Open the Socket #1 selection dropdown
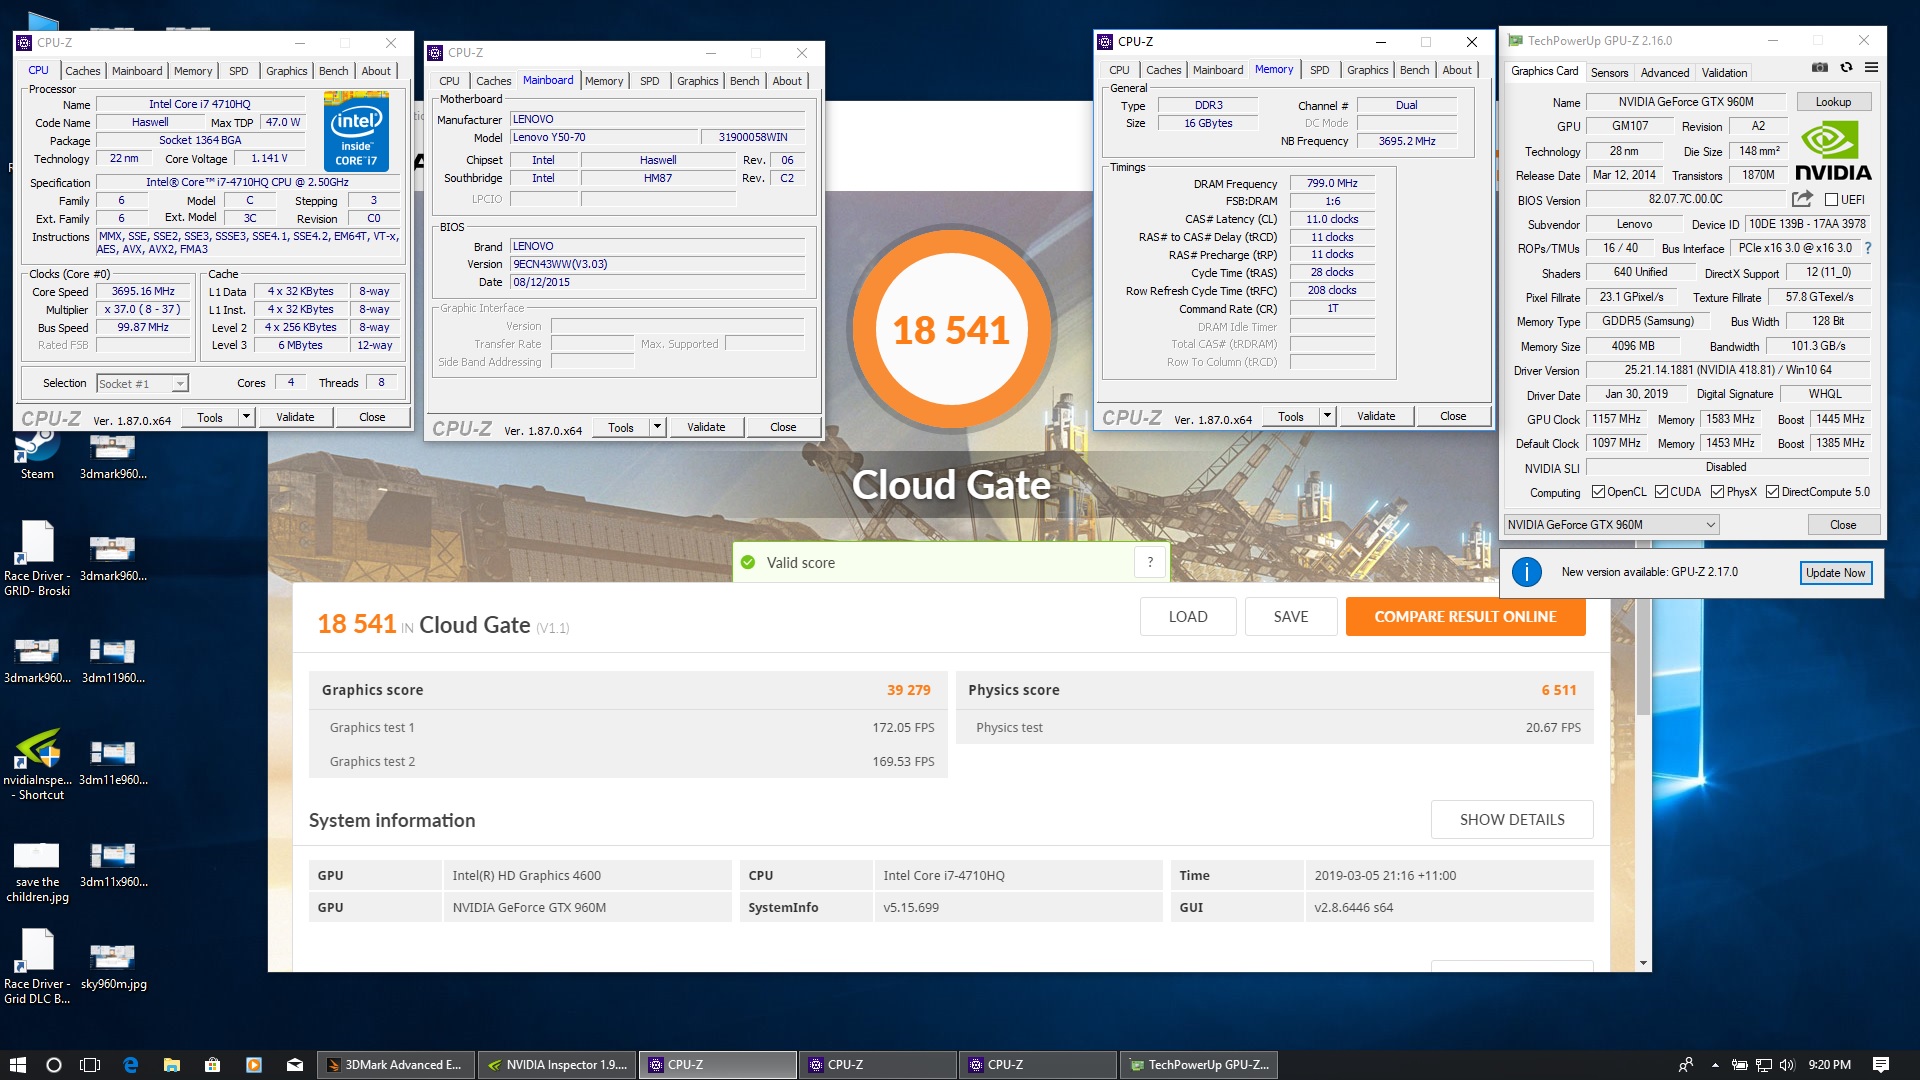 [x=142, y=384]
